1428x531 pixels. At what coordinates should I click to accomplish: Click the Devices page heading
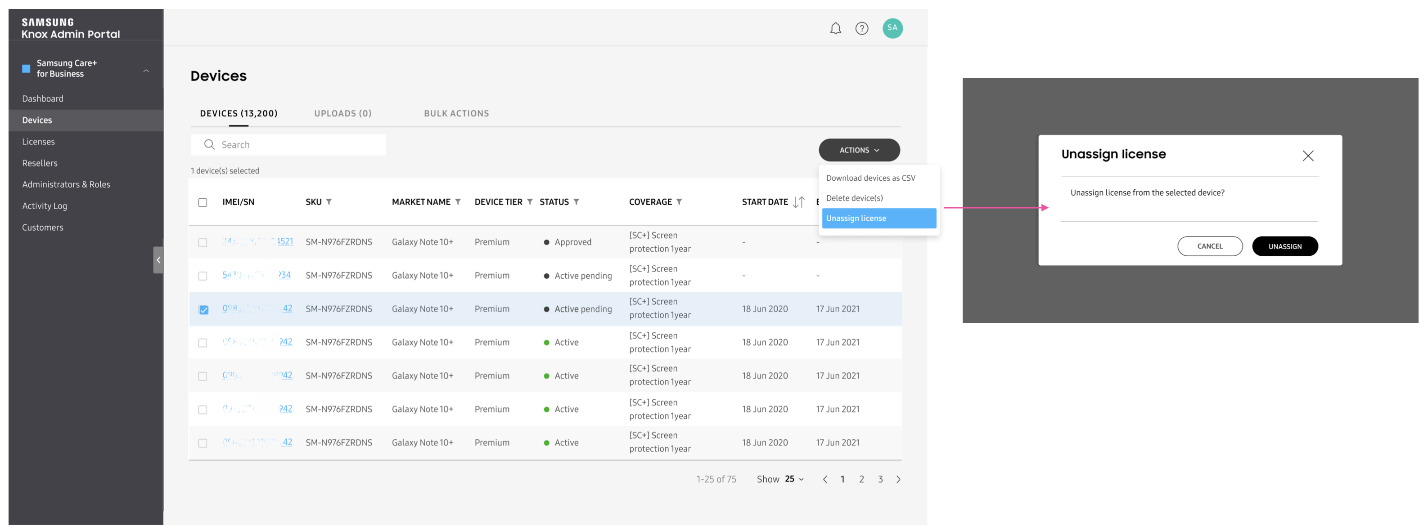218,76
